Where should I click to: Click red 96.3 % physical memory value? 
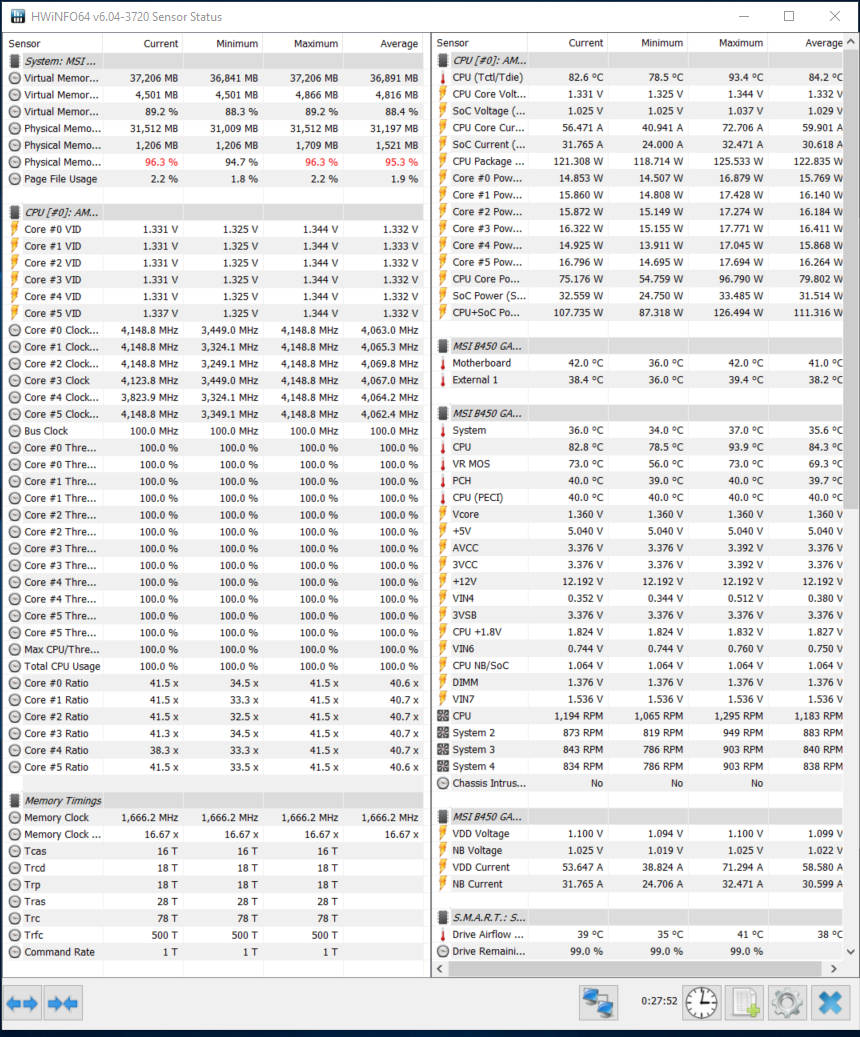click(161, 162)
